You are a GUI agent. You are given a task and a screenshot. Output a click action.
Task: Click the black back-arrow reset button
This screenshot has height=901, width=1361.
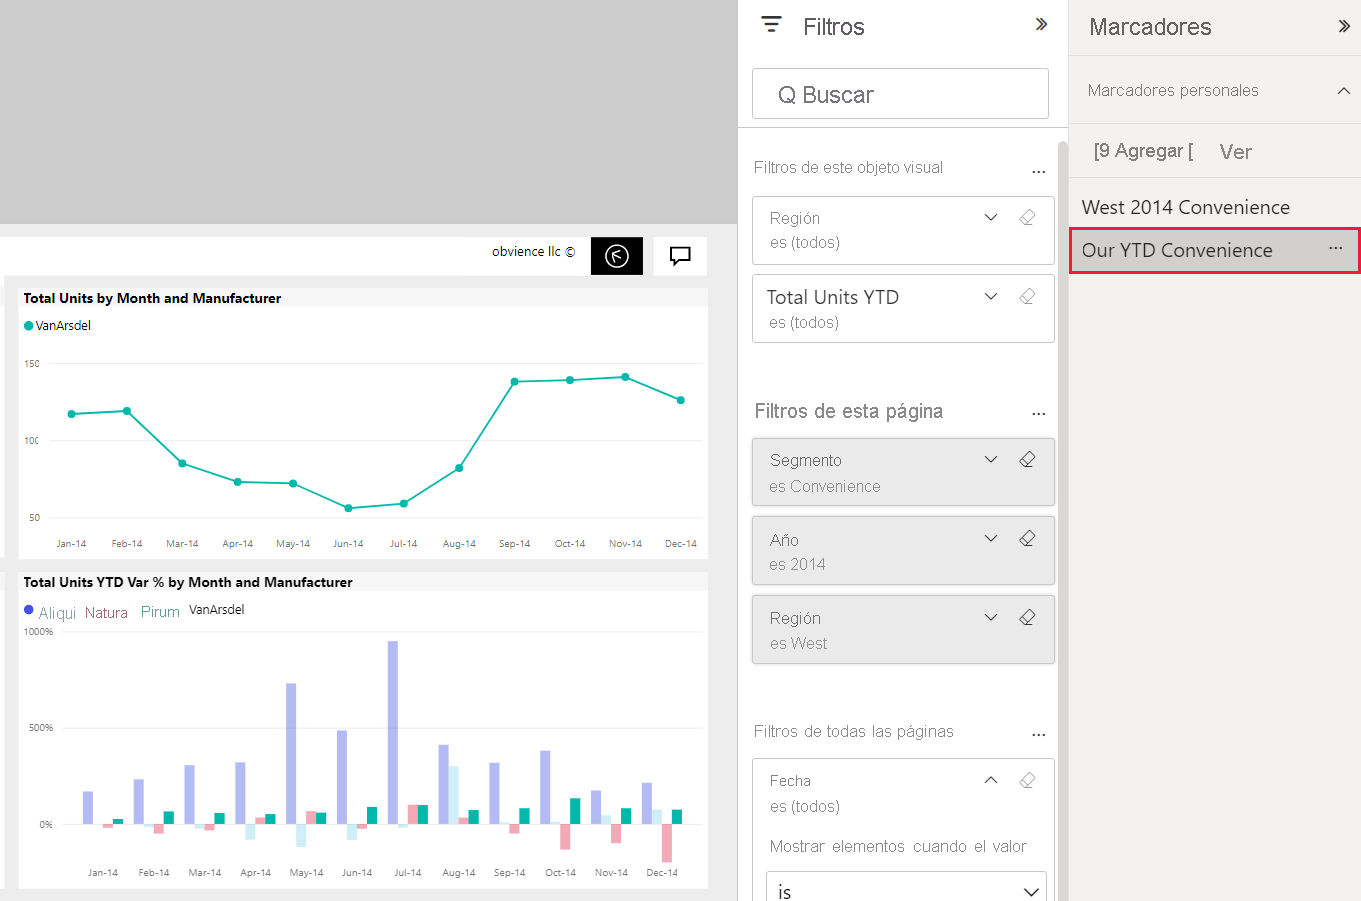617,256
